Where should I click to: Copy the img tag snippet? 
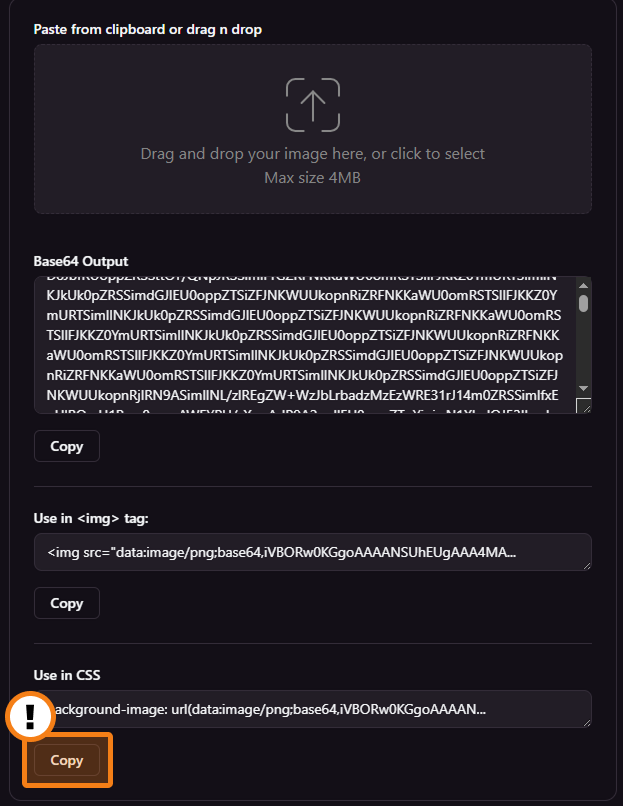click(x=67, y=603)
